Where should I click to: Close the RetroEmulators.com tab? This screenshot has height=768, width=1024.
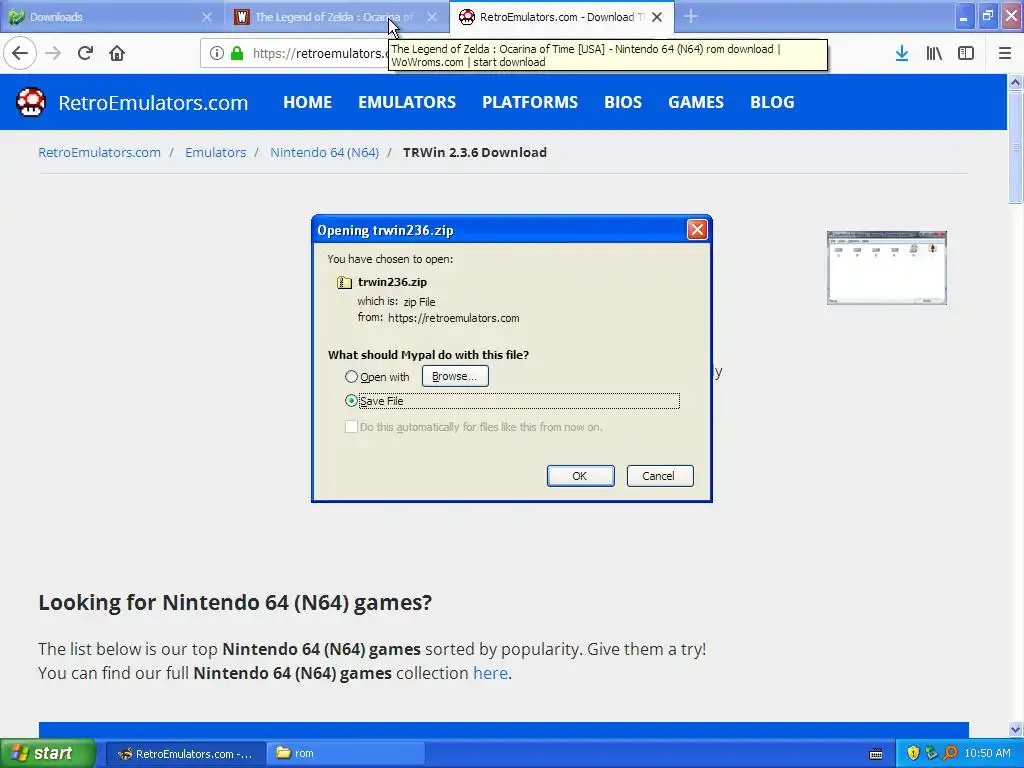[657, 17]
